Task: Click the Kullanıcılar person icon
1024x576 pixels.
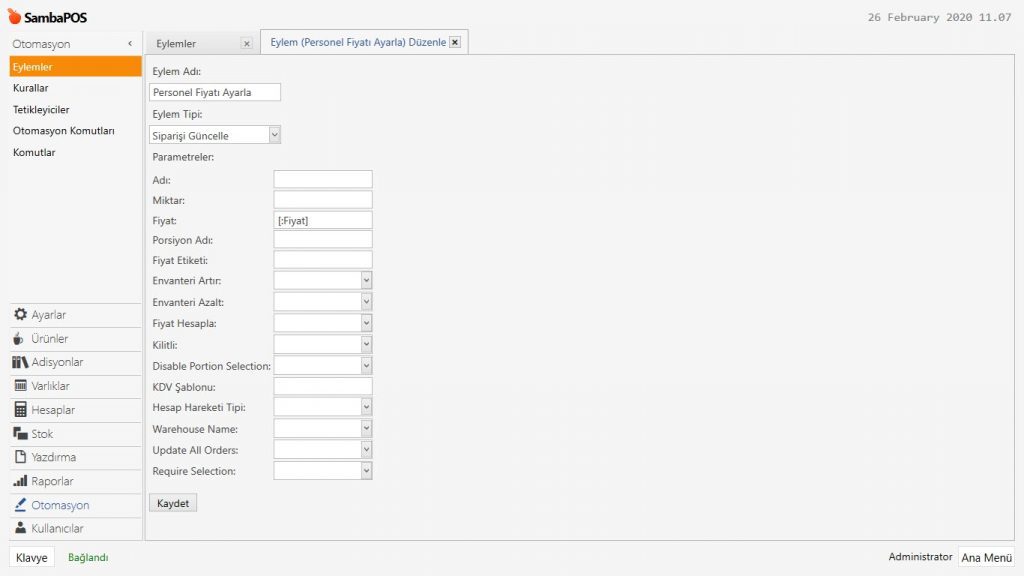Action: 20,528
